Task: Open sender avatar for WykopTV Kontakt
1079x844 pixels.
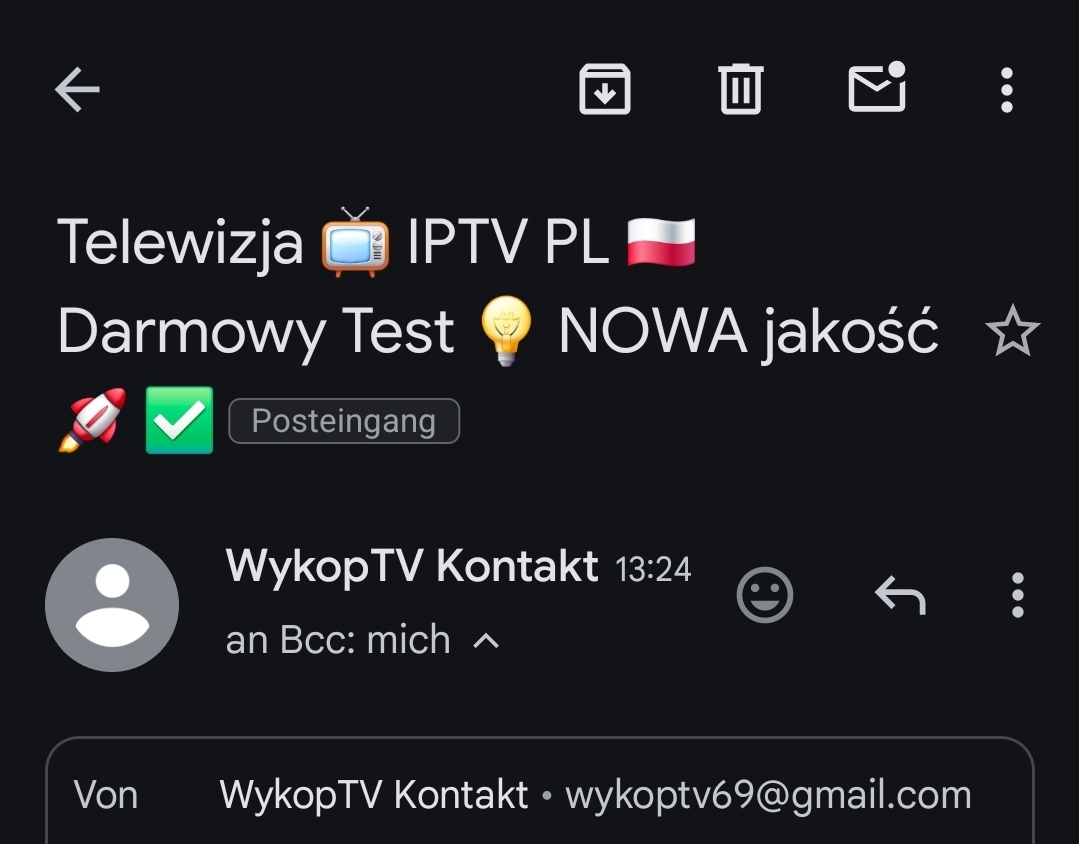Action: pyautogui.click(x=111, y=604)
